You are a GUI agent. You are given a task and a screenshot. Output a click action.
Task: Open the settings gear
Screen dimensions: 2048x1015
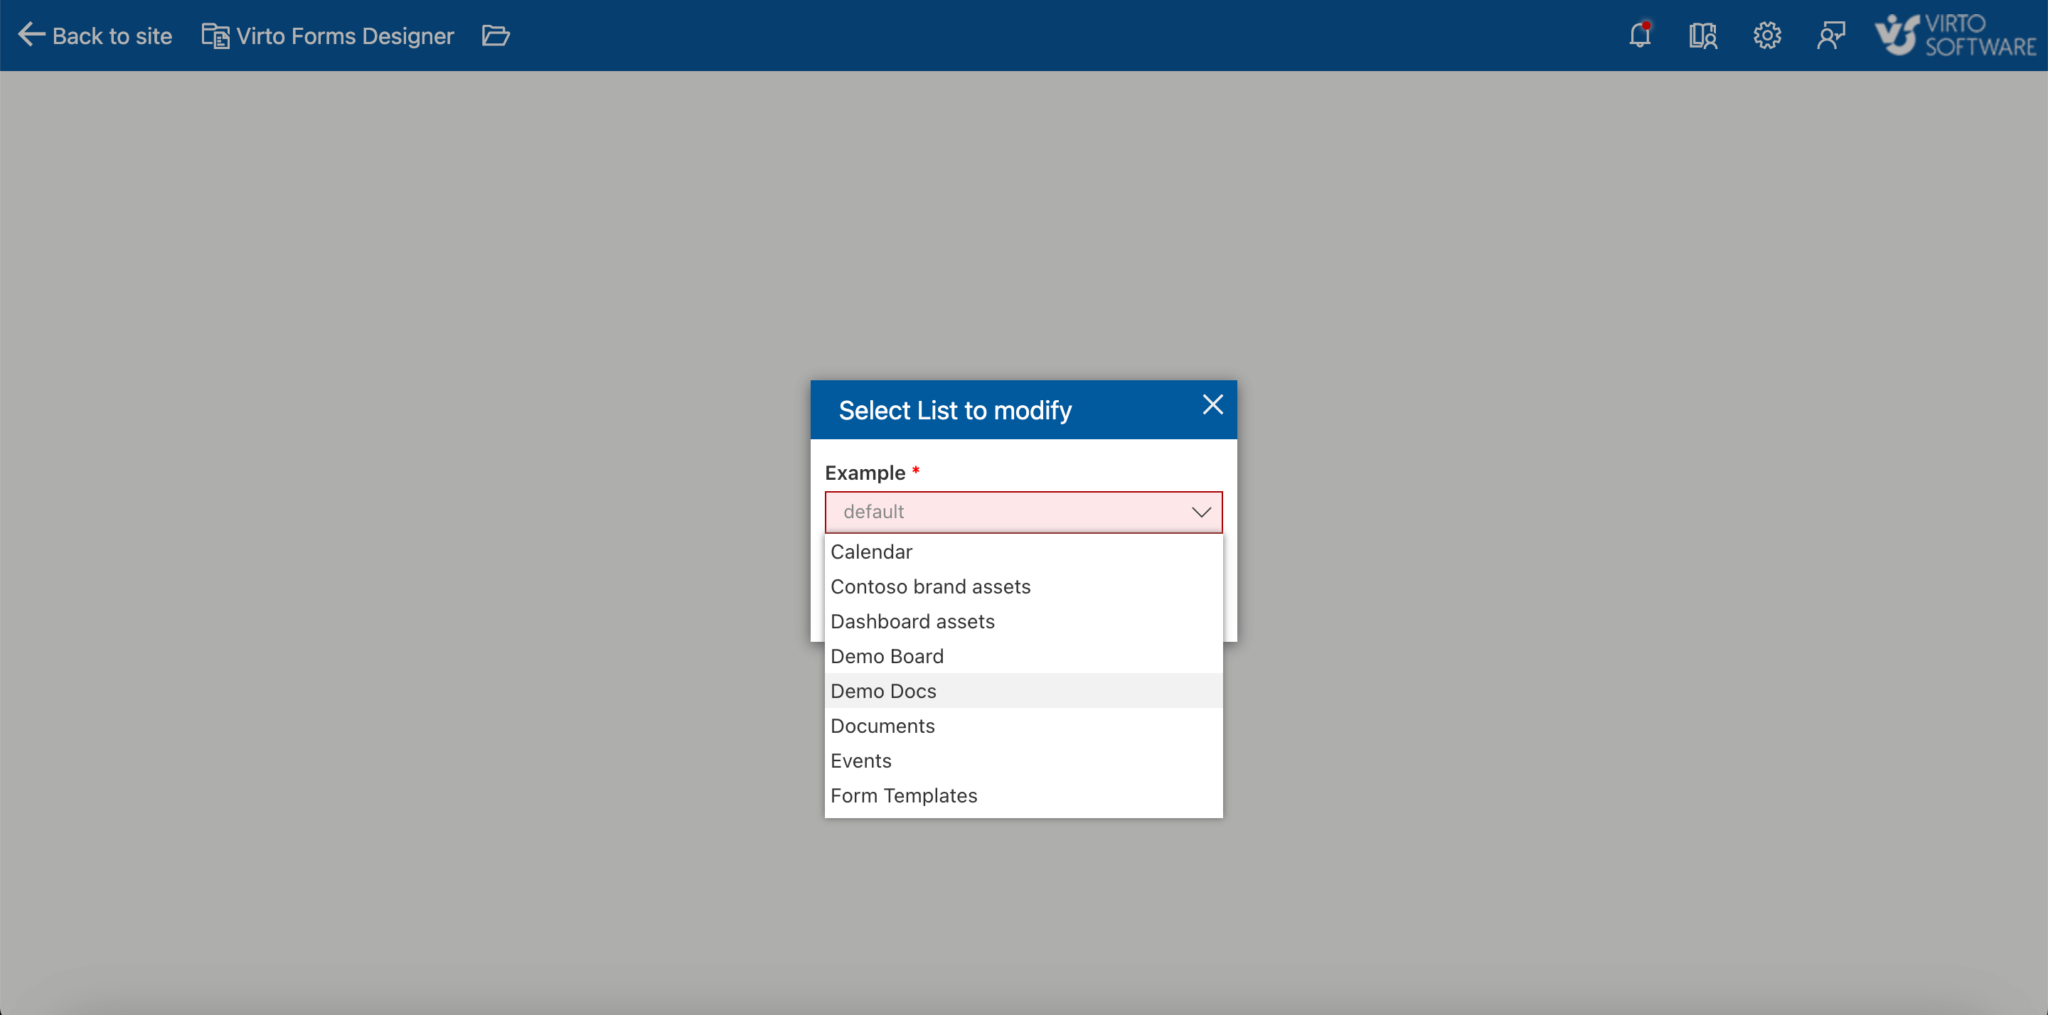point(1766,35)
